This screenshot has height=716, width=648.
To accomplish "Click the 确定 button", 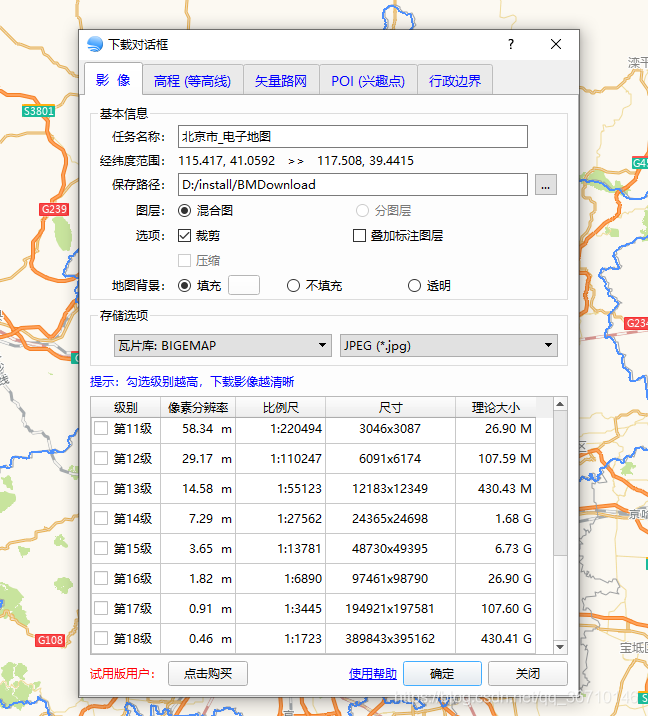I will coord(442,674).
